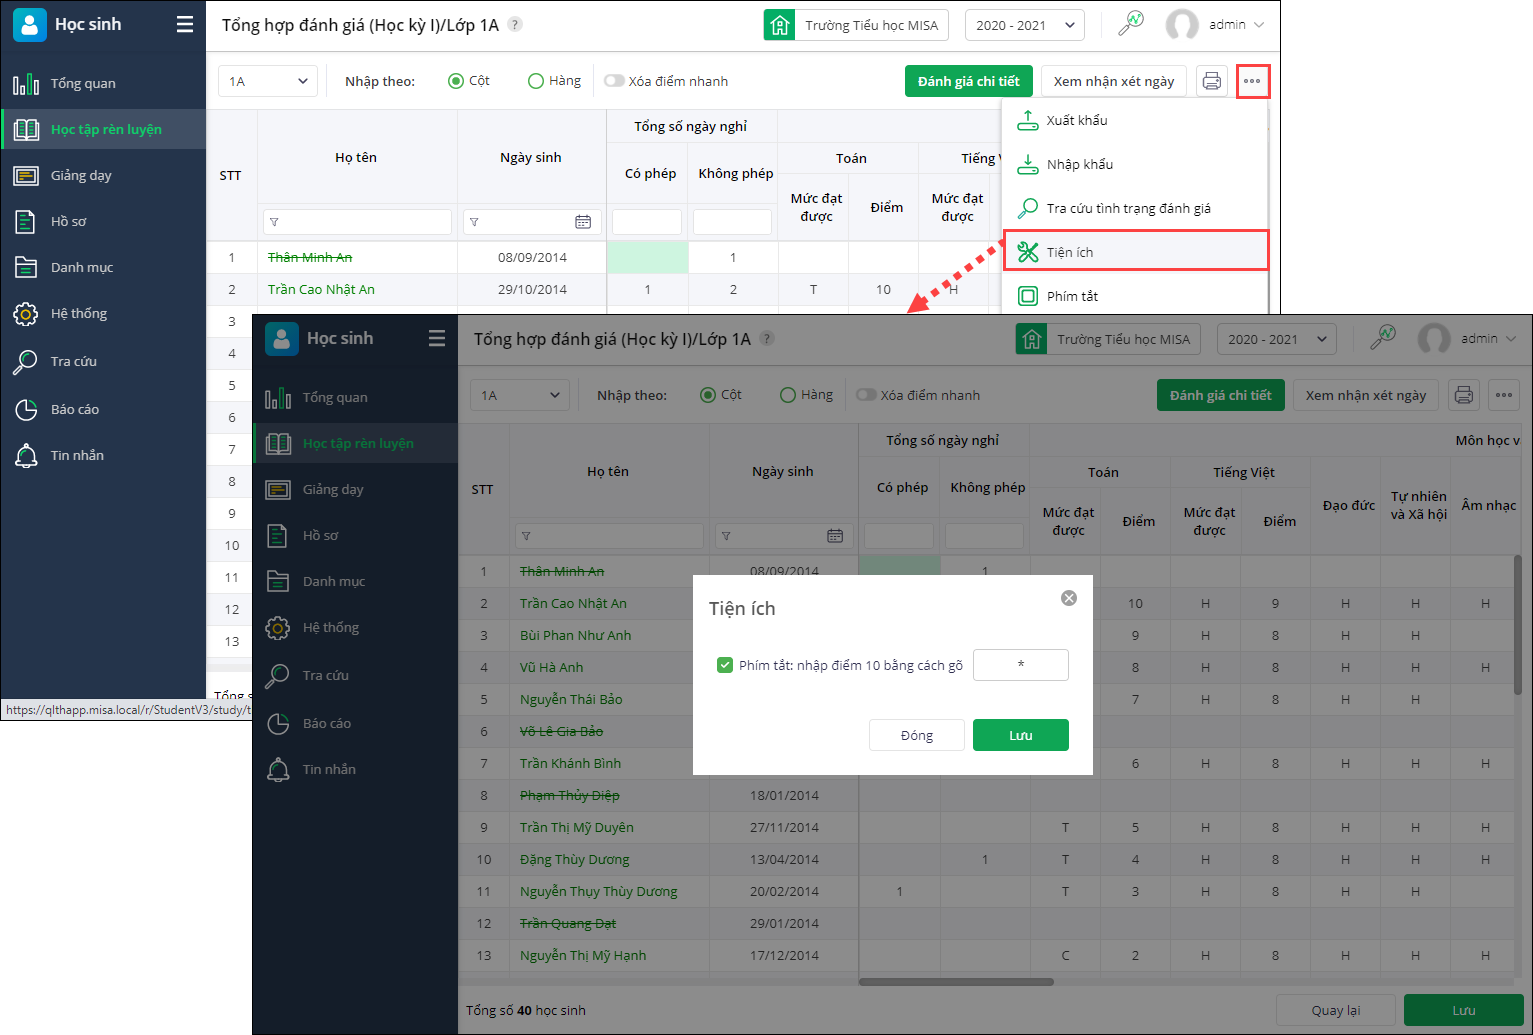Open Giảng dạy in the dimmed front window sidebar
Screen dimensions: 1533x1035
pyautogui.click(x=356, y=490)
